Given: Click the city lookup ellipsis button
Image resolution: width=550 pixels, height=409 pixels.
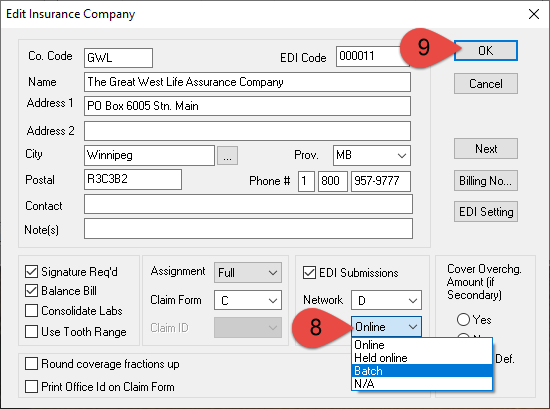Looking at the screenshot, I should 227,155.
